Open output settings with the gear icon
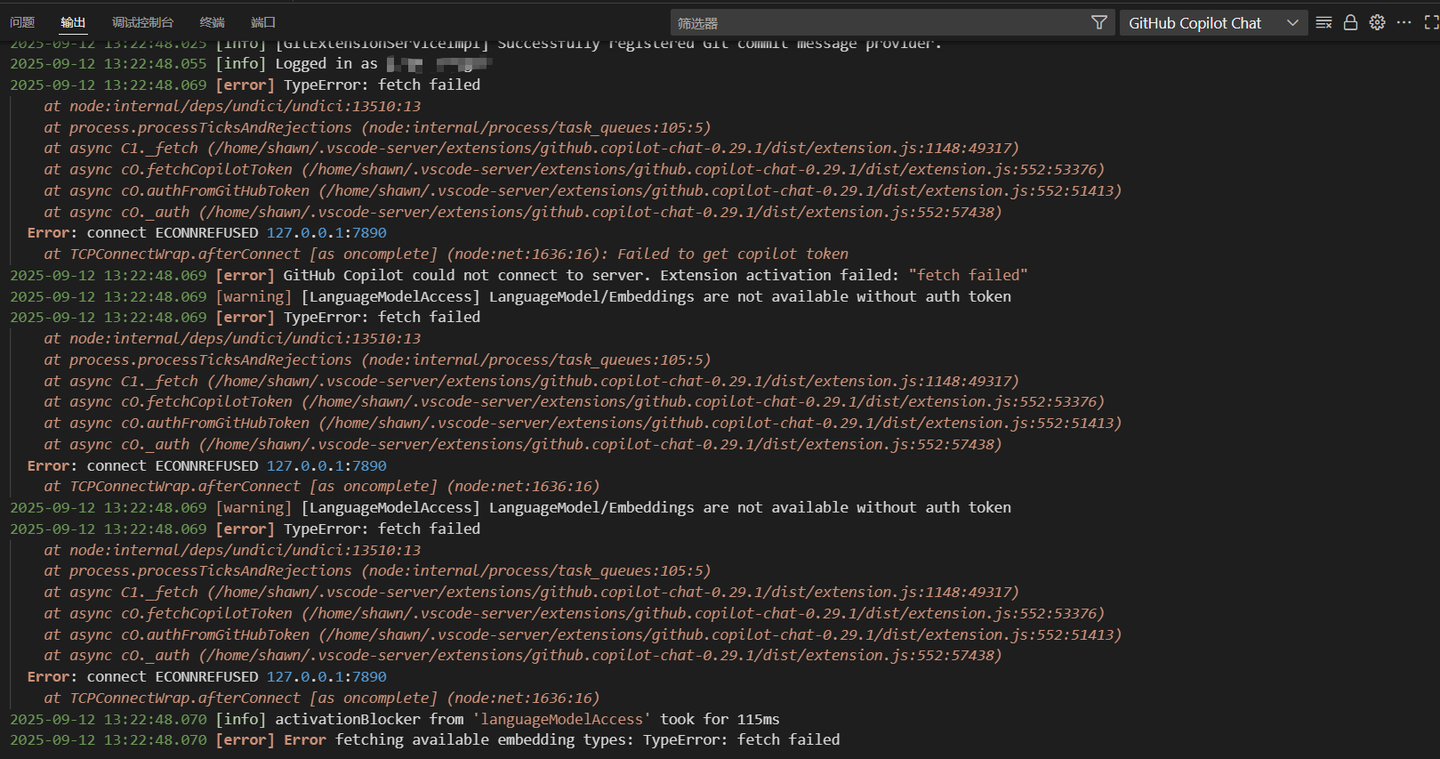1440x759 pixels. coord(1378,22)
